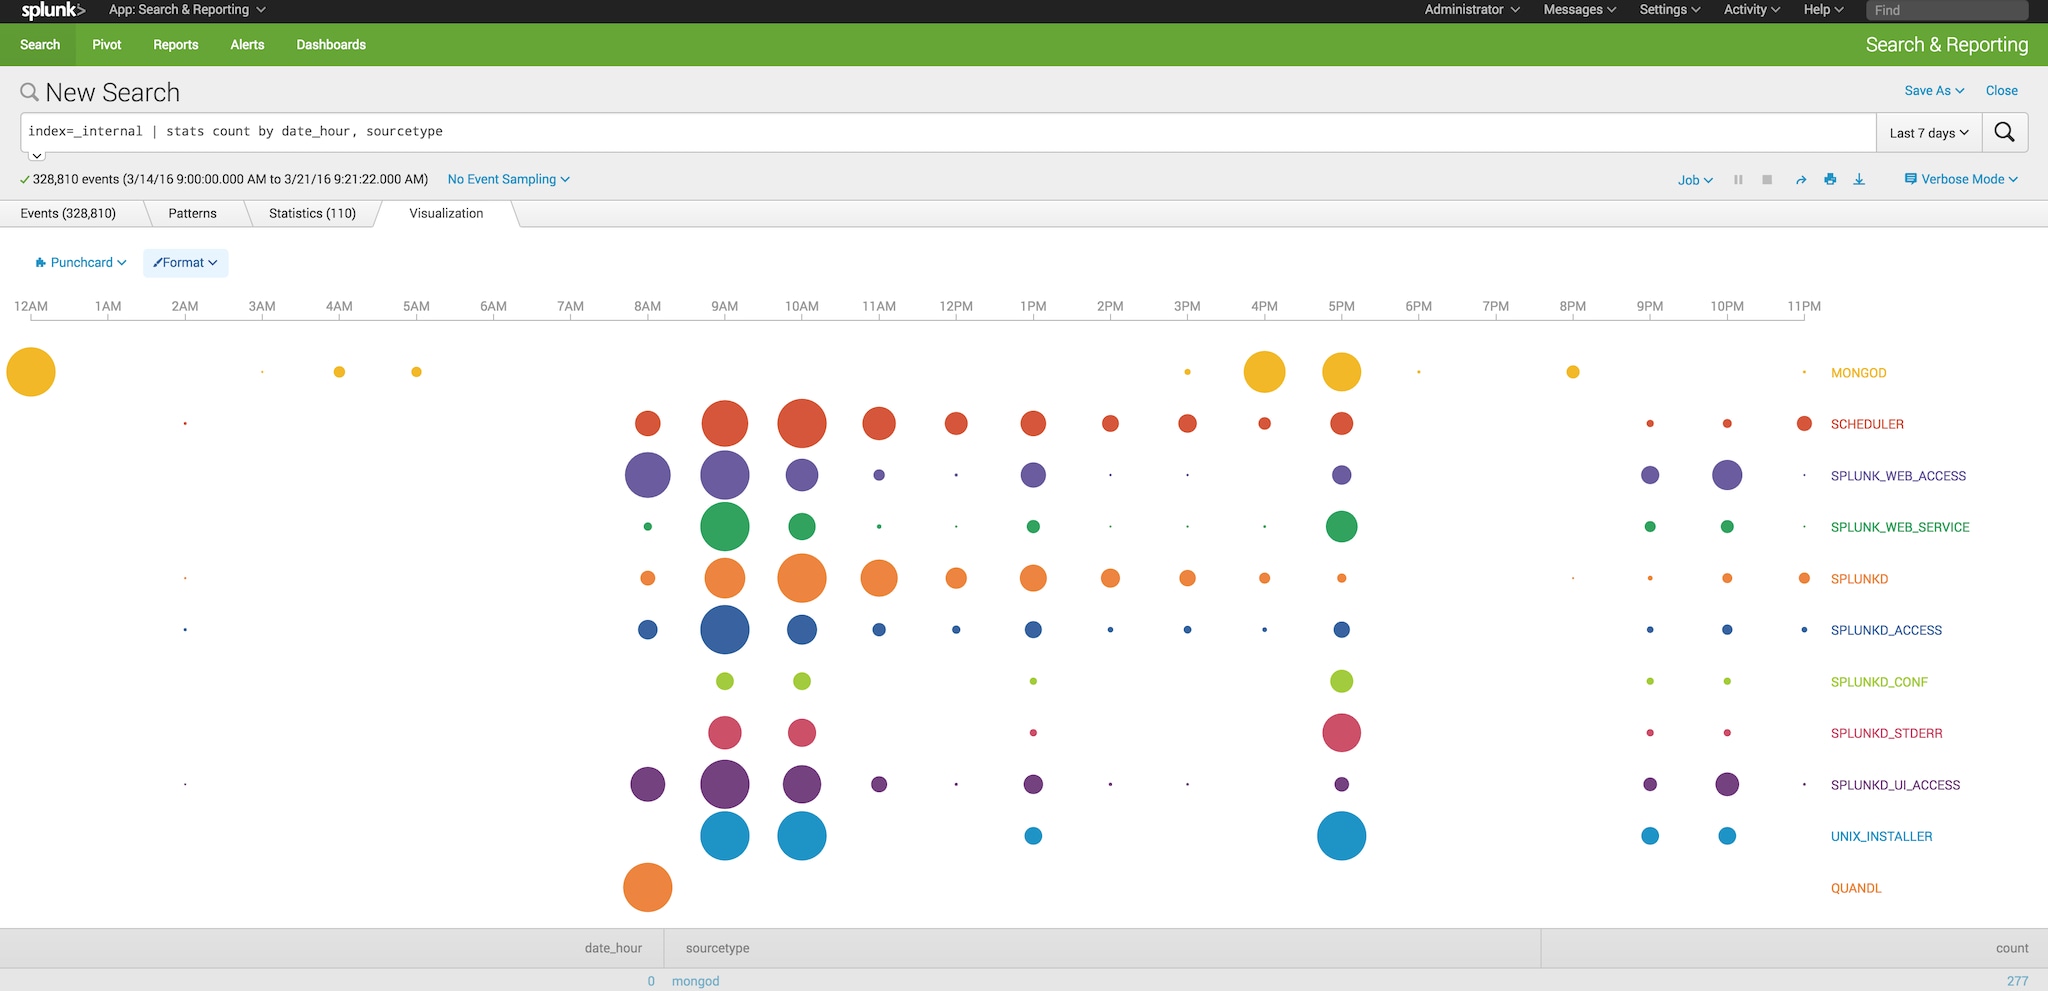Click SCHEDULER 10AM red bubble
This screenshot has width=2048, height=991.
coord(802,423)
